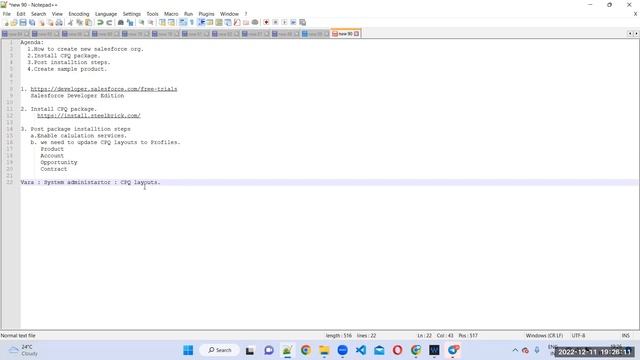This screenshot has height=360, width=640.
Task: Open Find with the binoculars icon
Action: tap(121, 22)
